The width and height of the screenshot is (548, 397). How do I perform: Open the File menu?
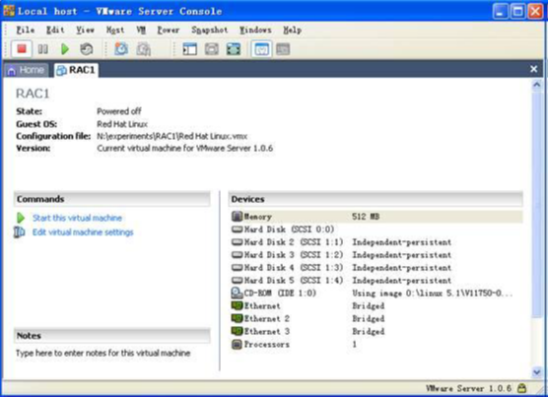[x=25, y=30]
